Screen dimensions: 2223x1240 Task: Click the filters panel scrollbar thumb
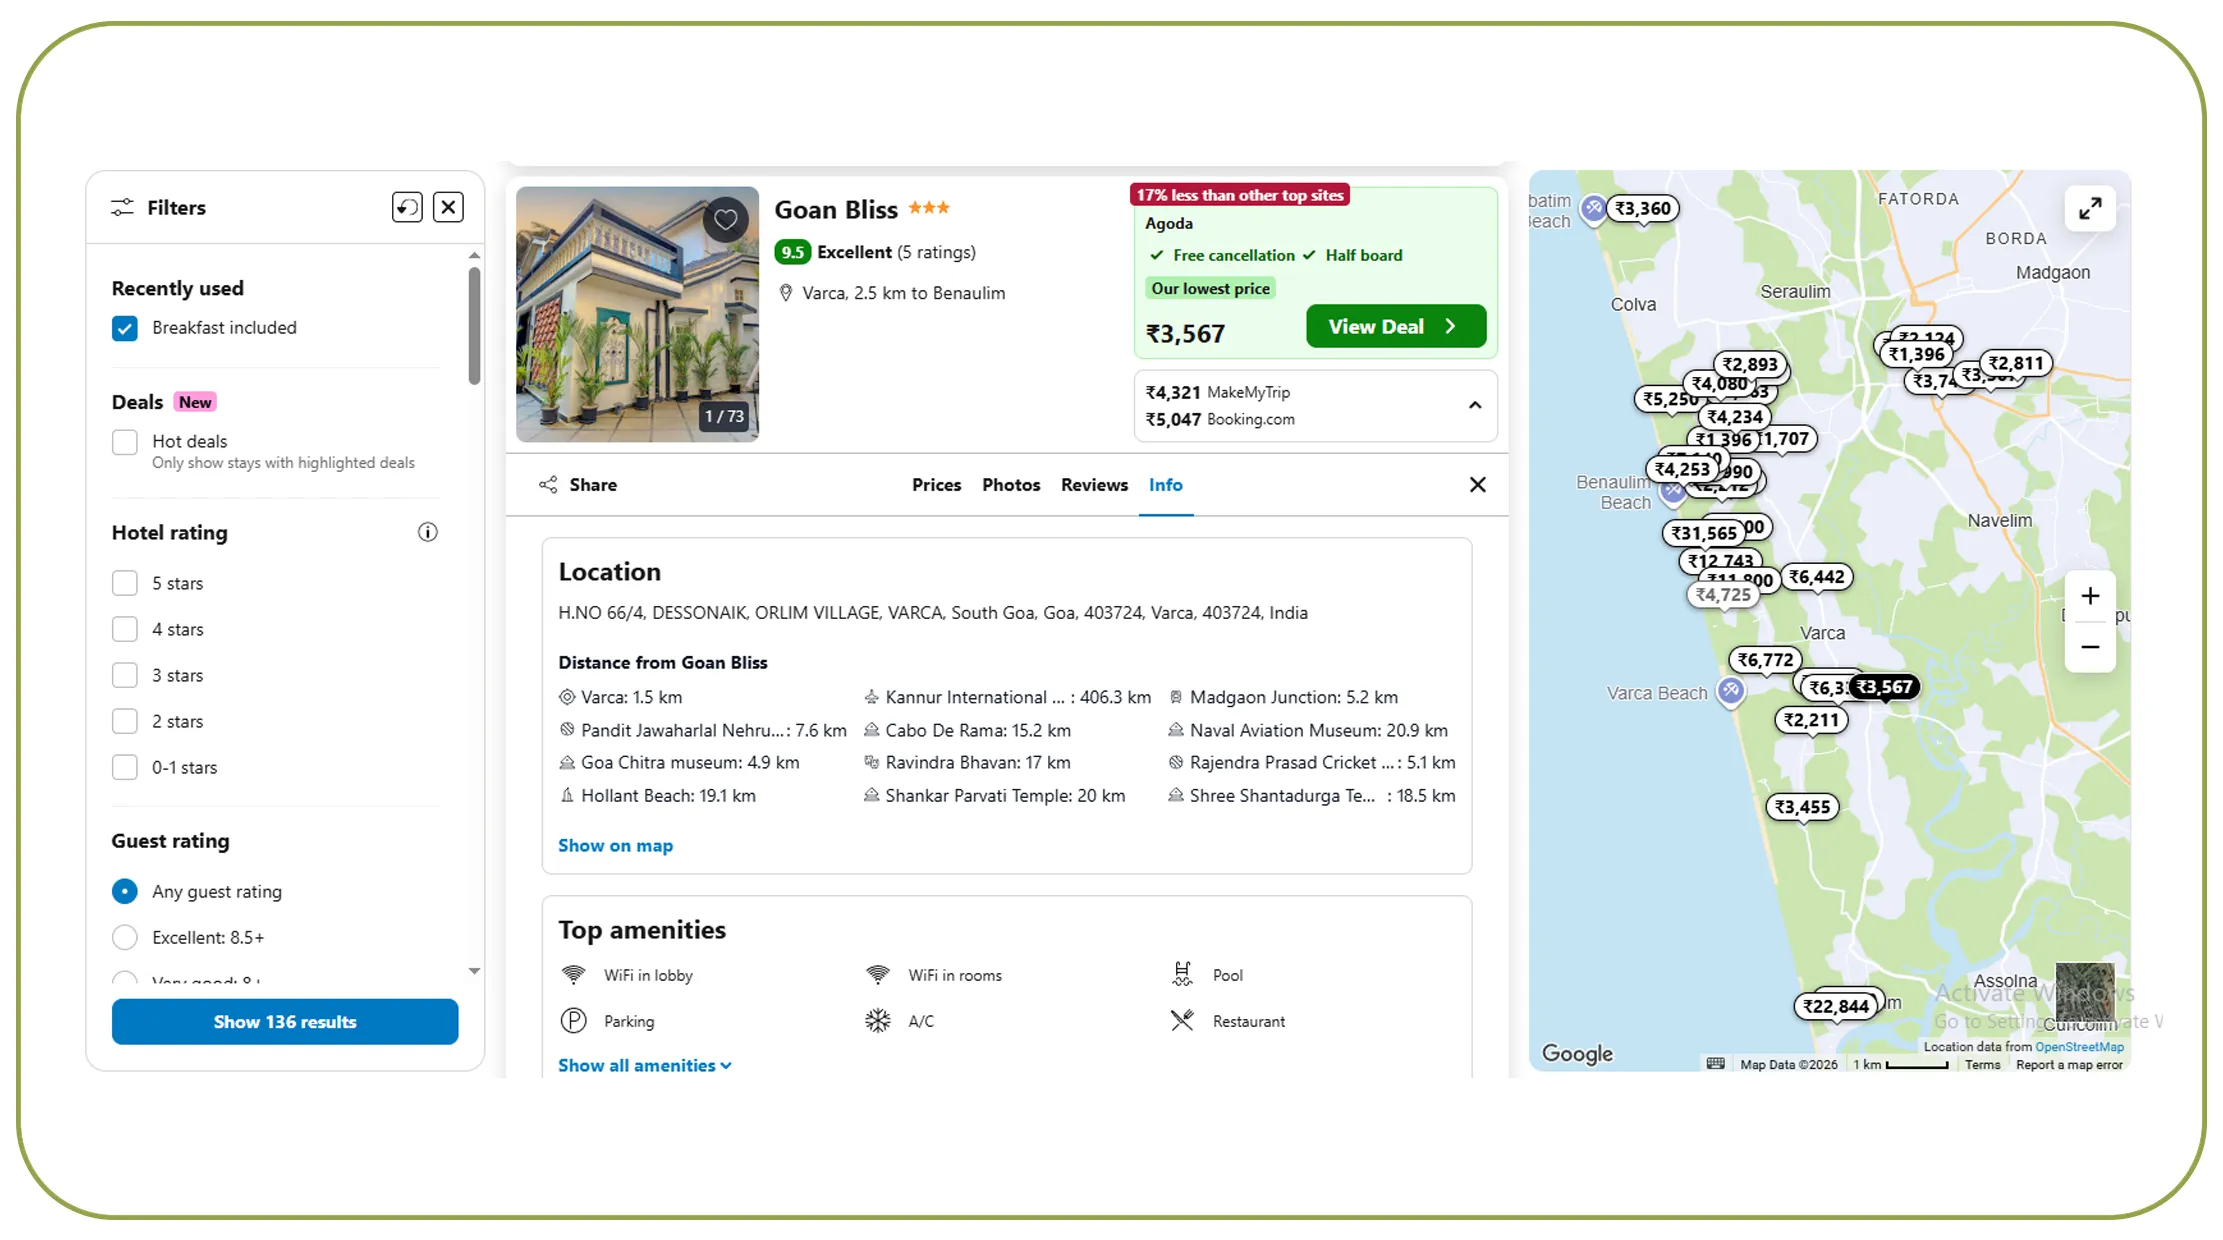(474, 326)
